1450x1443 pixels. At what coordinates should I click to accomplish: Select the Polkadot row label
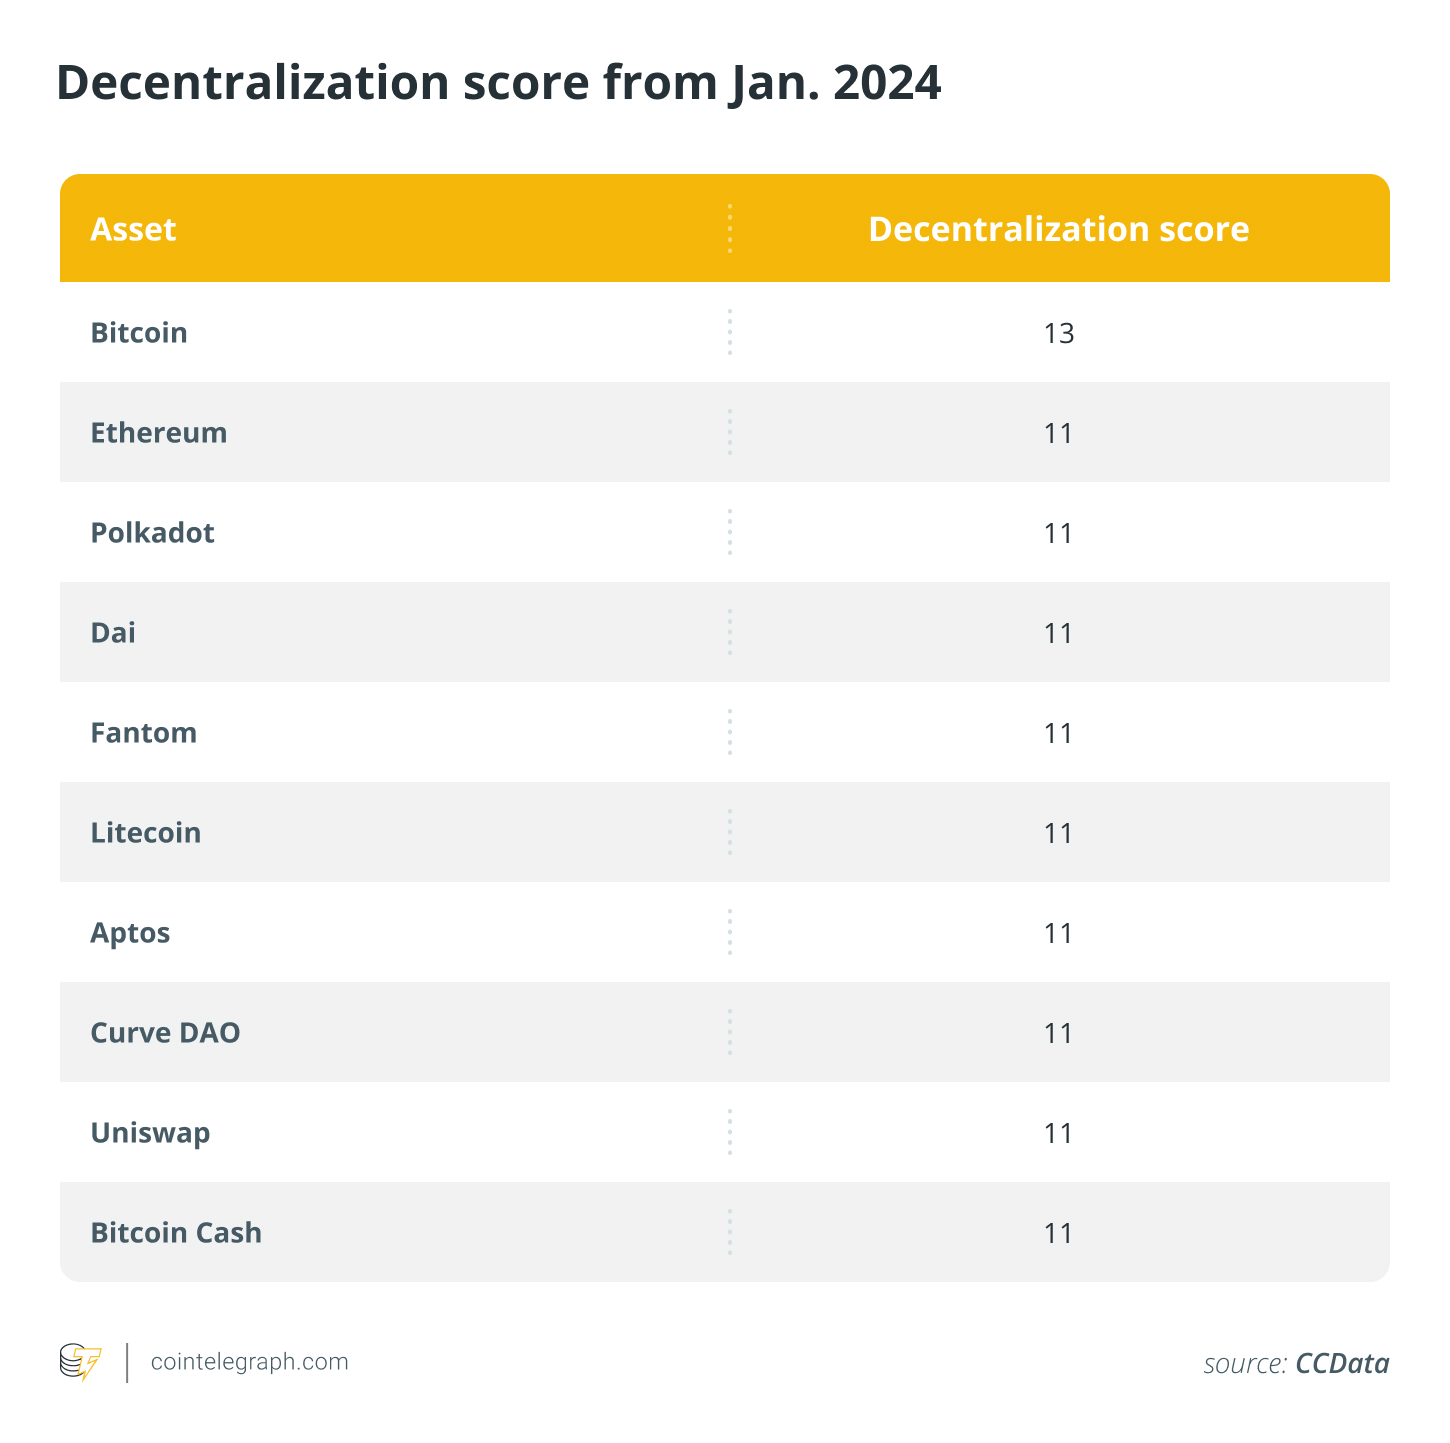click(152, 532)
